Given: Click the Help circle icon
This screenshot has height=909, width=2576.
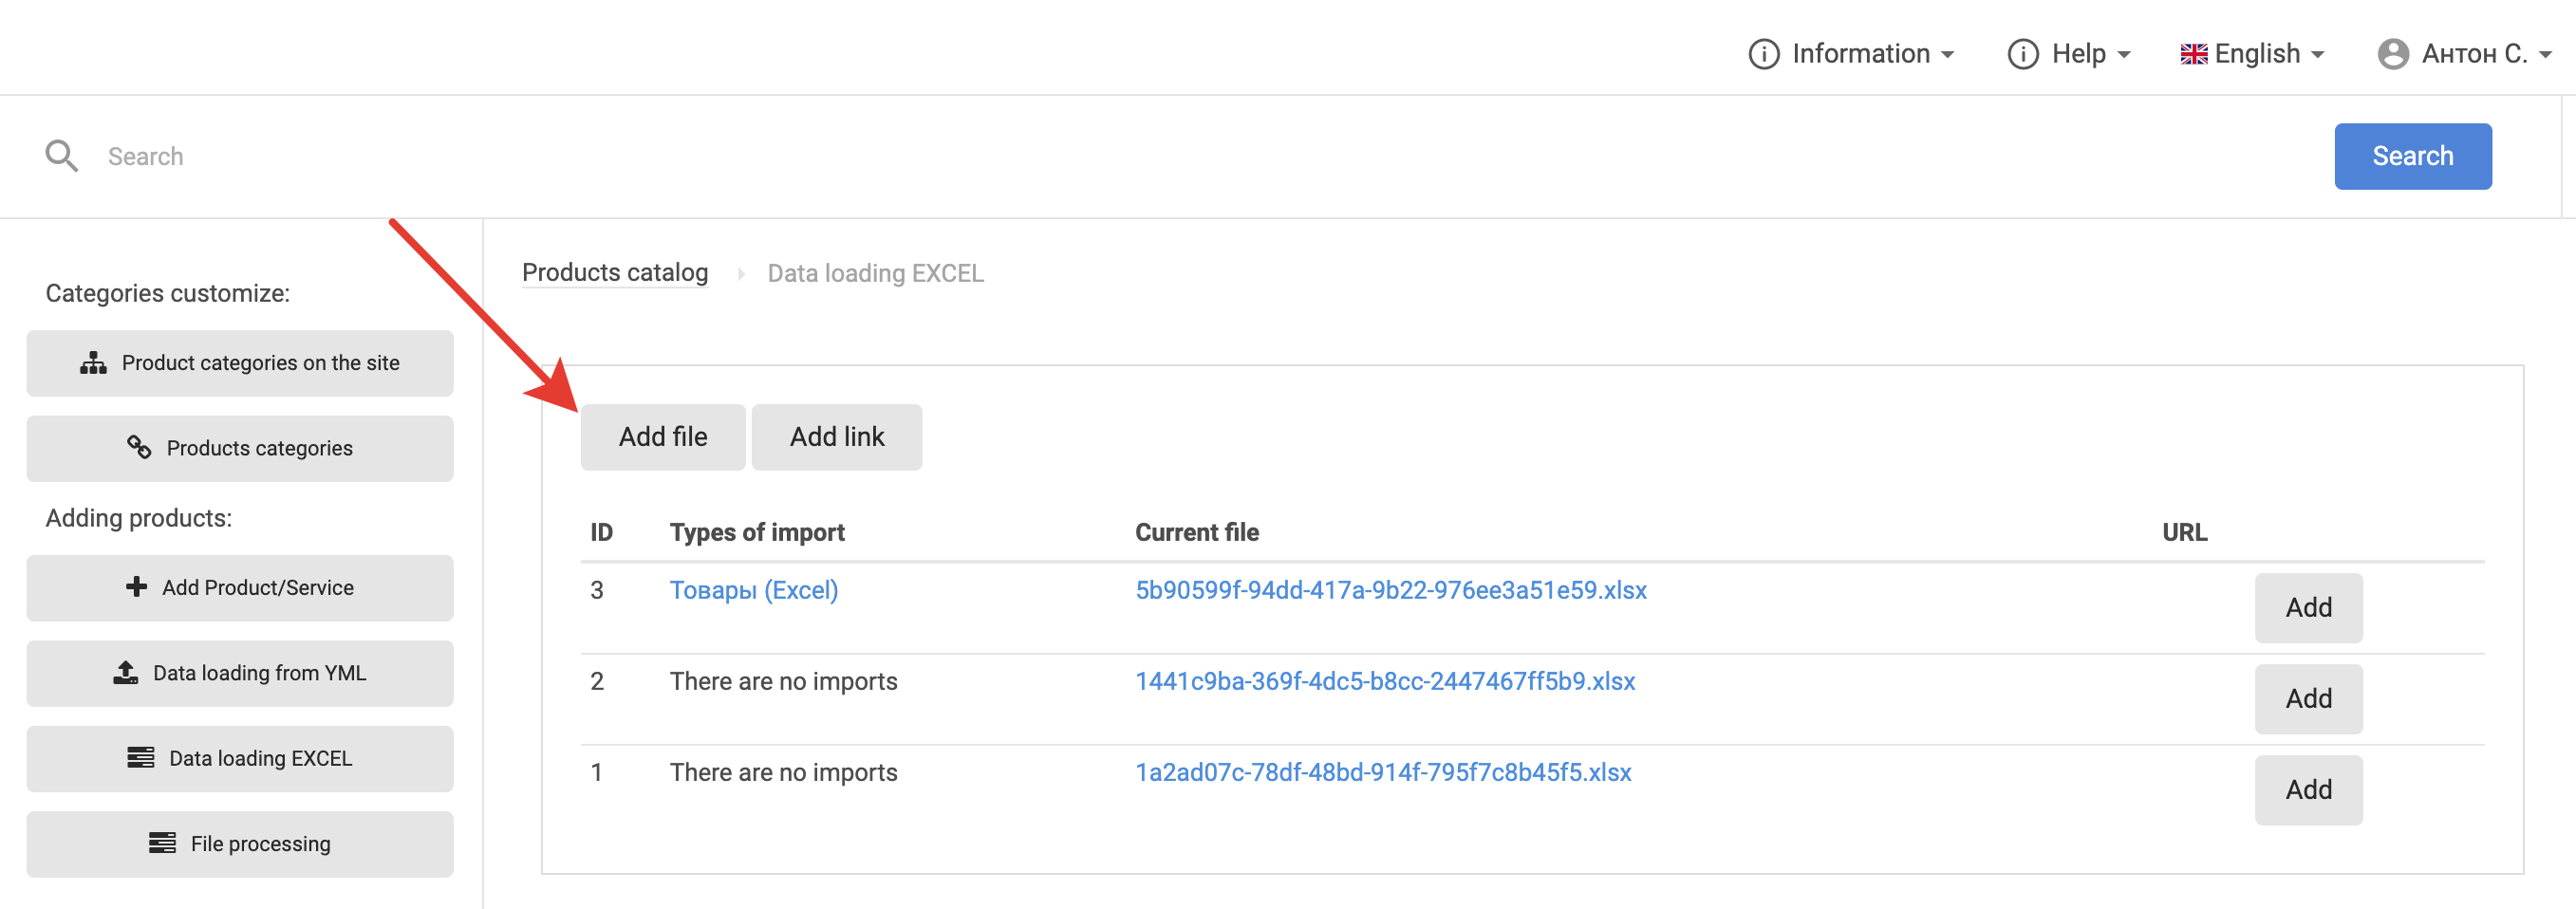Looking at the screenshot, I should 2022,54.
